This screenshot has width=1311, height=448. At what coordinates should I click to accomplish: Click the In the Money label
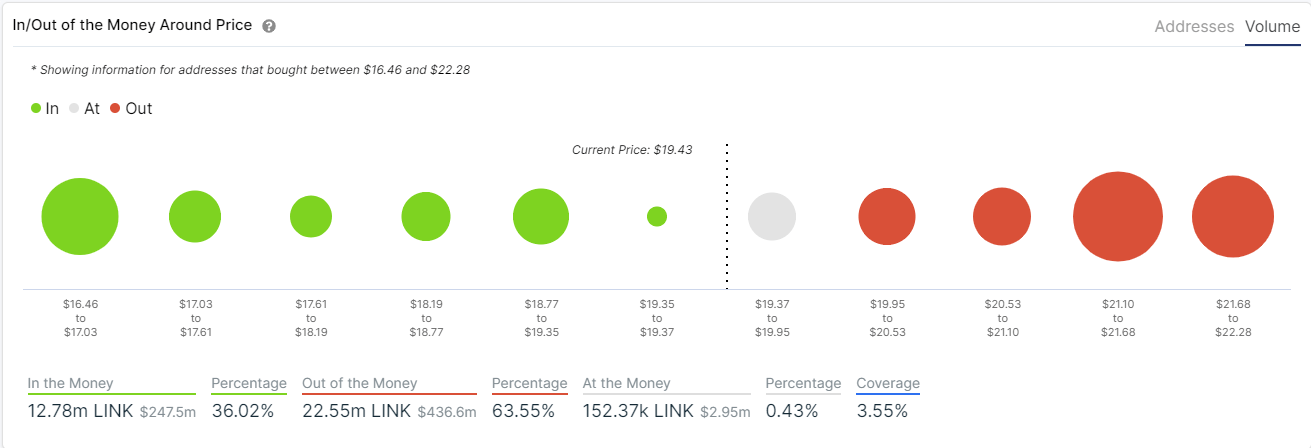71,383
